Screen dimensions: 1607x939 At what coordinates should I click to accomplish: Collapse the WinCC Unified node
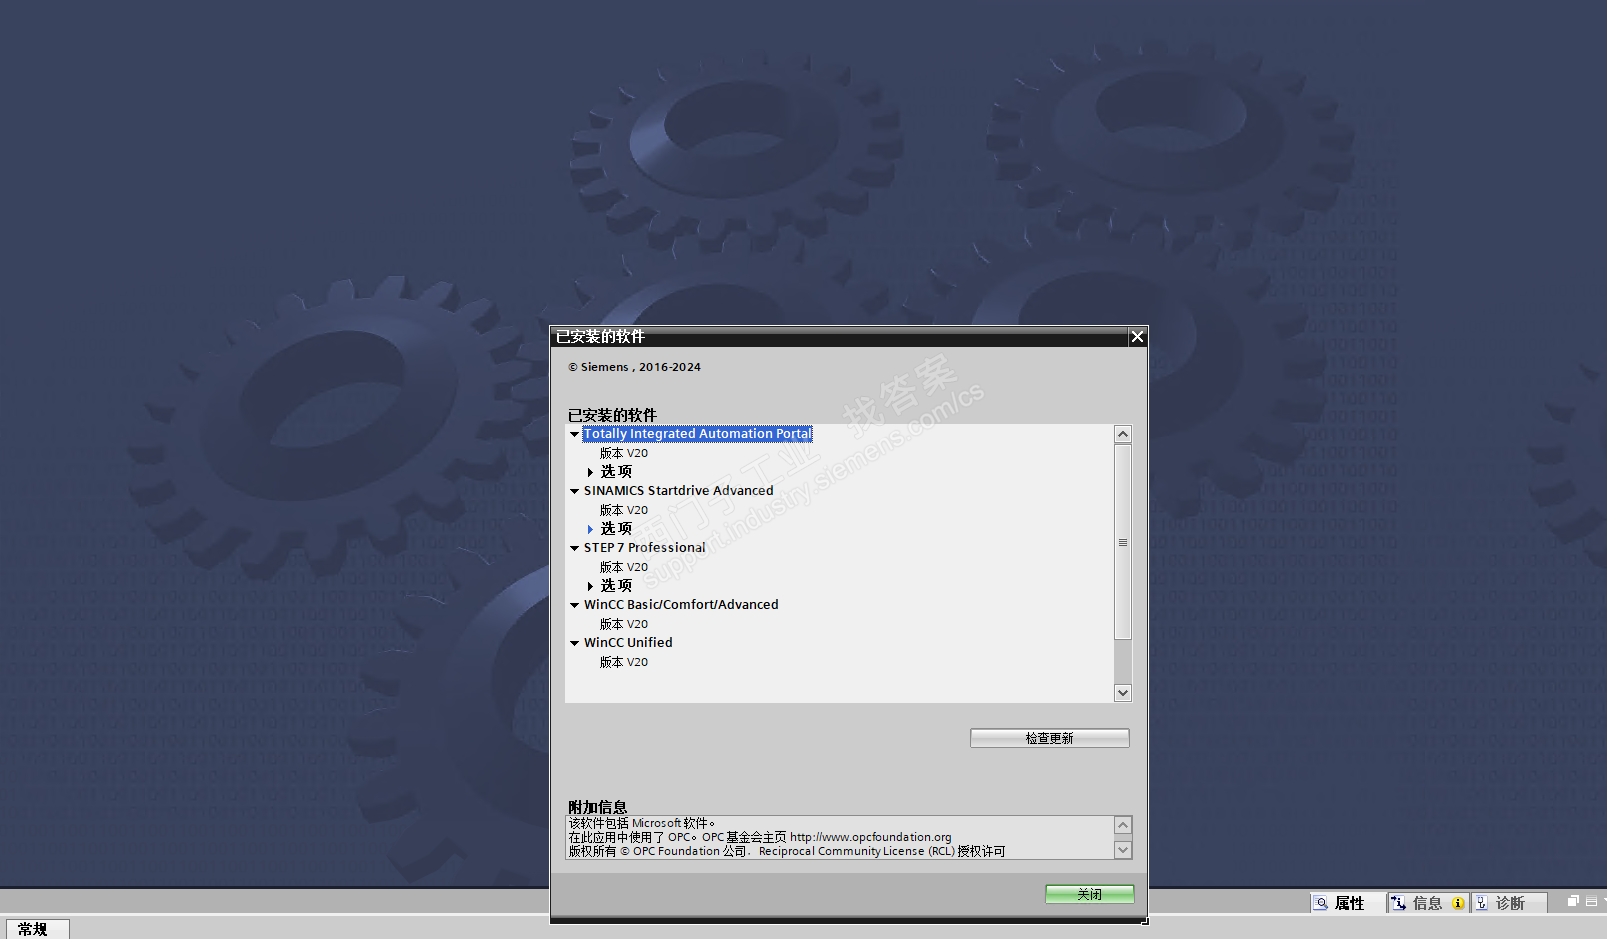pos(574,643)
